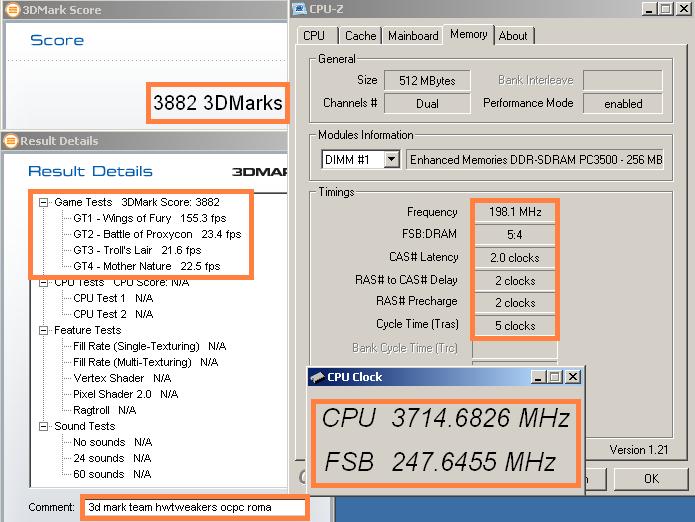
Task: Close the CPU-Z window
Action: 684,9
